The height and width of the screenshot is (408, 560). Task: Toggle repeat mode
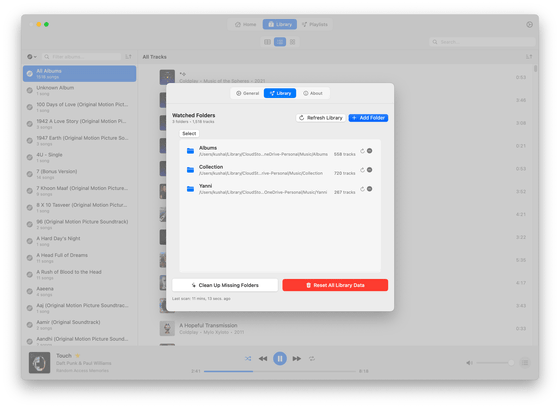click(x=312, y=358)
